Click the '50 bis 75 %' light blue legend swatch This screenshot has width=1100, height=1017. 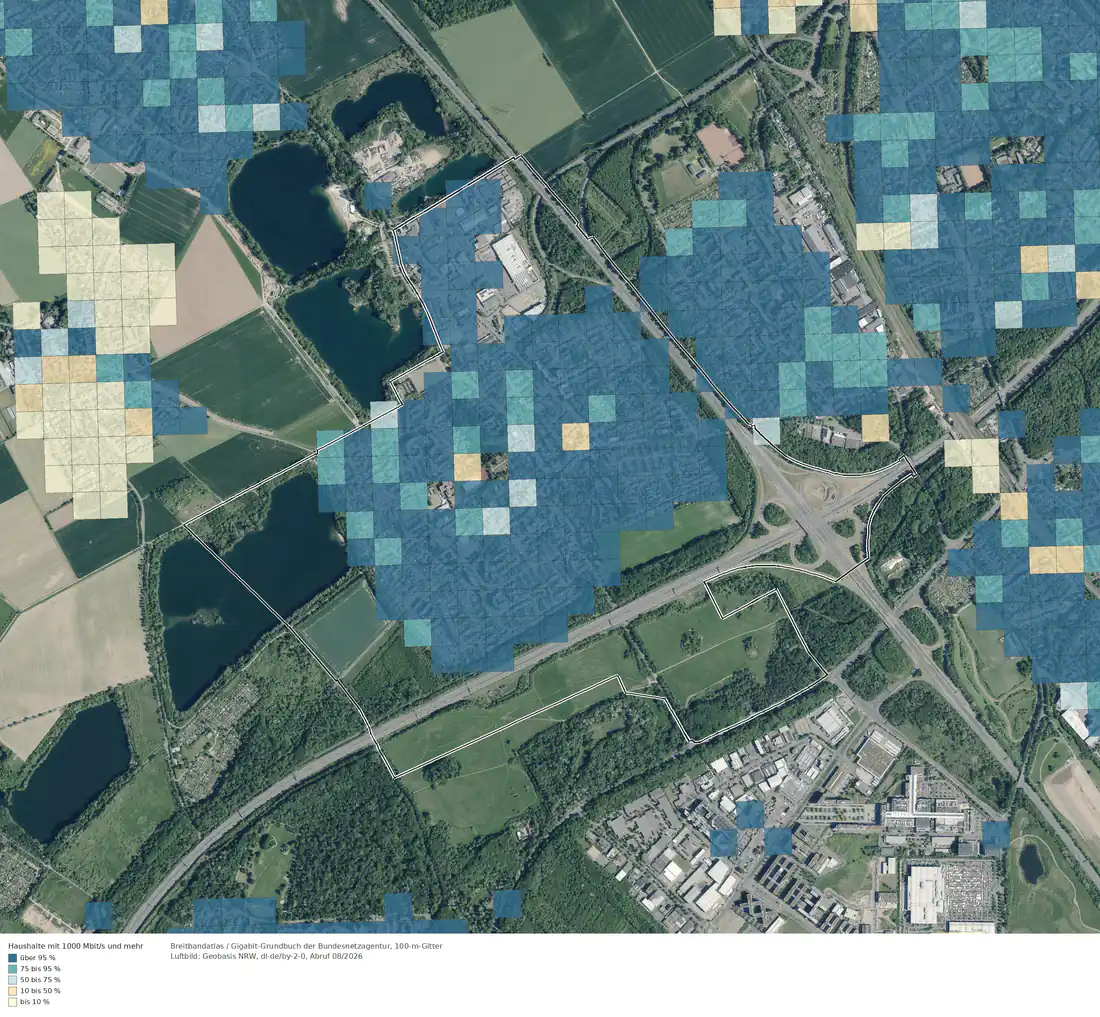12,980
